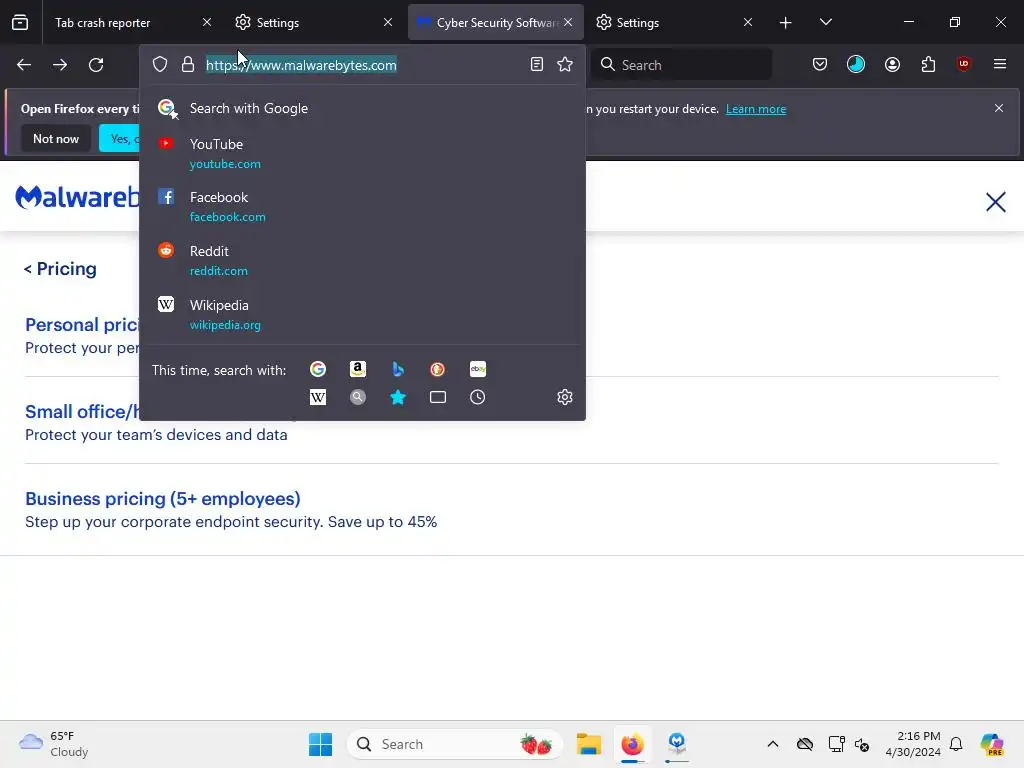Image resolution: width=1024 pixels, height=768 pixels.
Task: Open tracking protection shield icon
Action: pyautogui.click(x=160, y=65)
